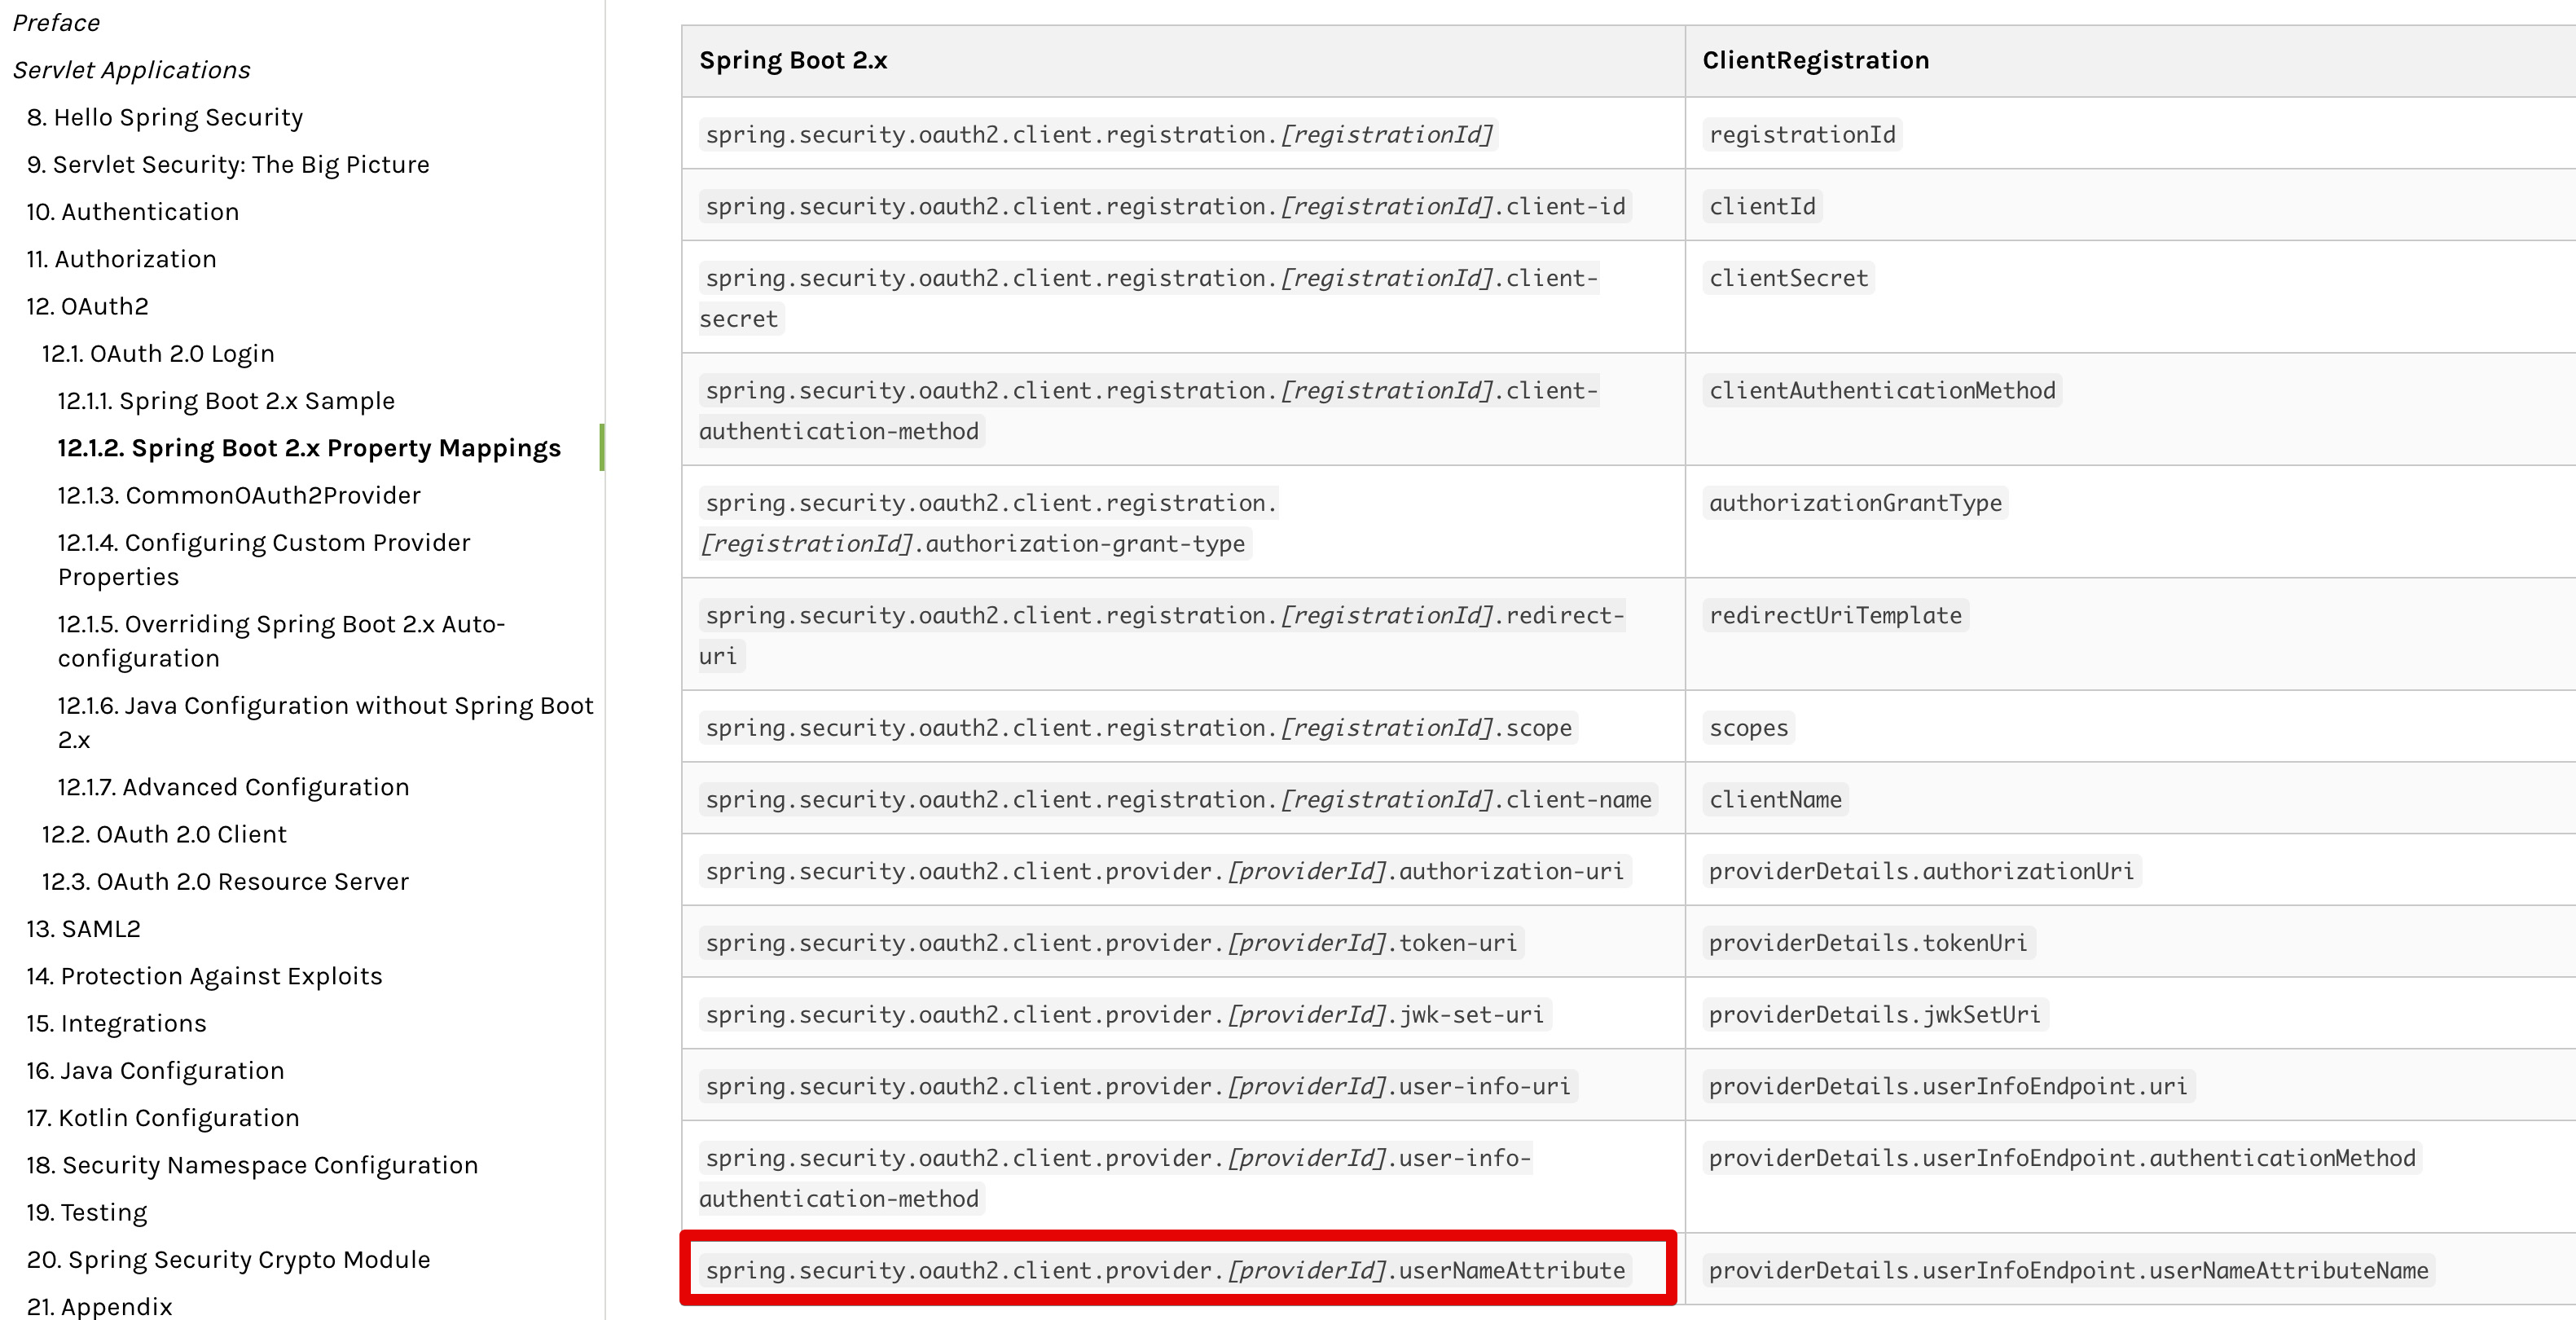Open 12.1.7. Advanced Configuration section
2576x1320 pixels.
[233, 787]
